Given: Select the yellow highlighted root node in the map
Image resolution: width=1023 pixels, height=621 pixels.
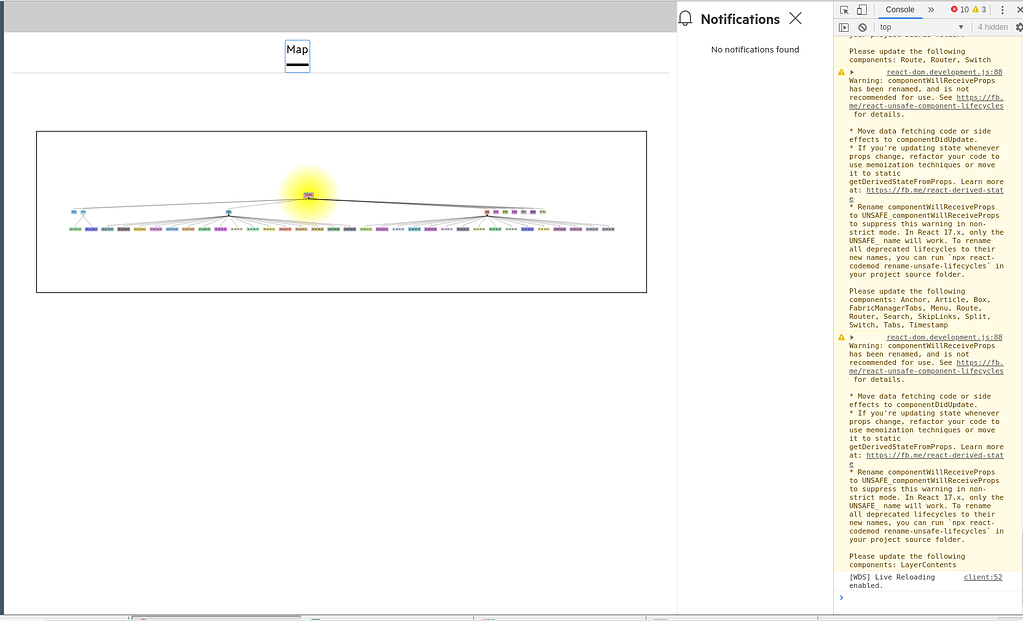Looking at the screenshot, I should 308,195.
